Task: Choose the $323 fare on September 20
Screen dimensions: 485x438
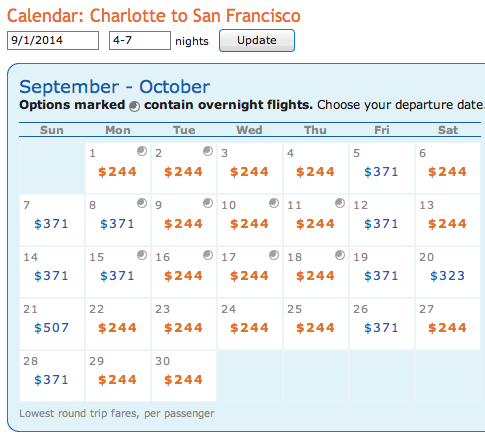Action: click(x=447, y=276)
